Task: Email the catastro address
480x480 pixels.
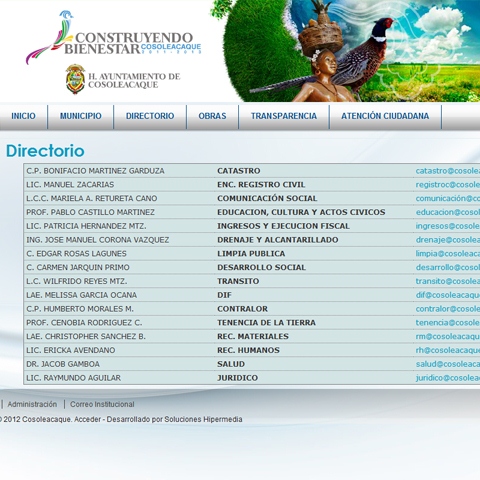Action: tap(448, 171)
